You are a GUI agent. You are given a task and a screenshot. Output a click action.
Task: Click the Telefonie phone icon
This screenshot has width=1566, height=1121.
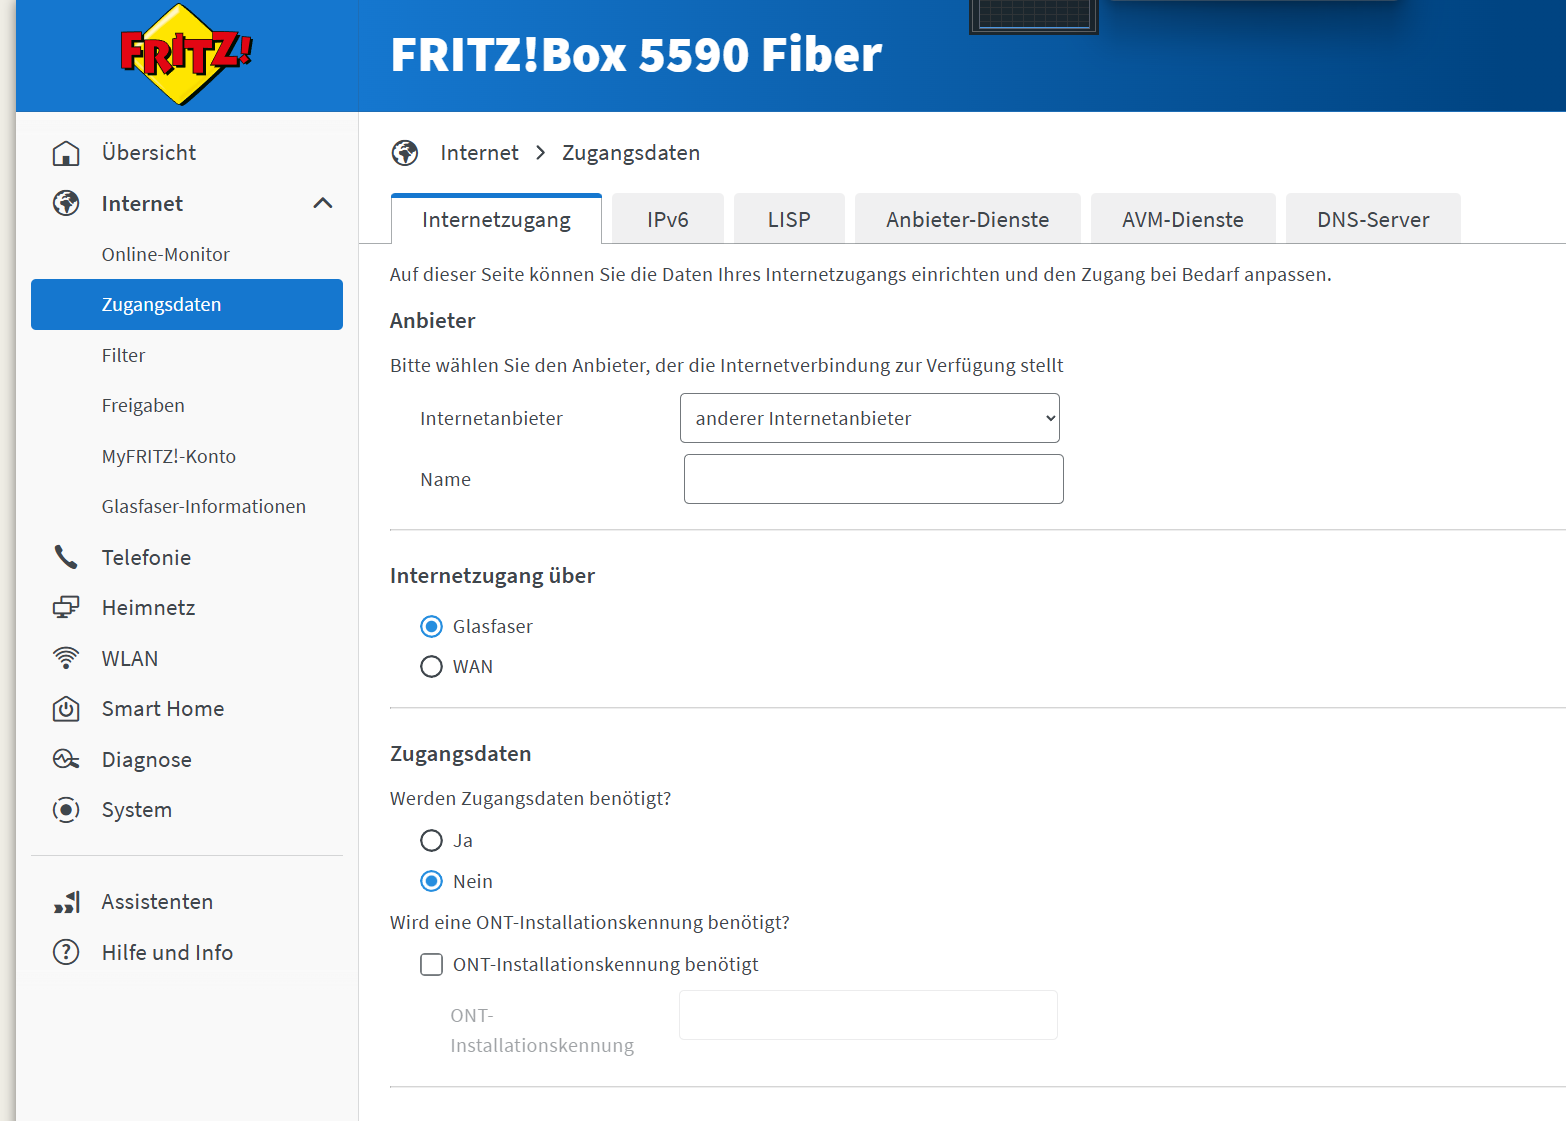[66, 557]
